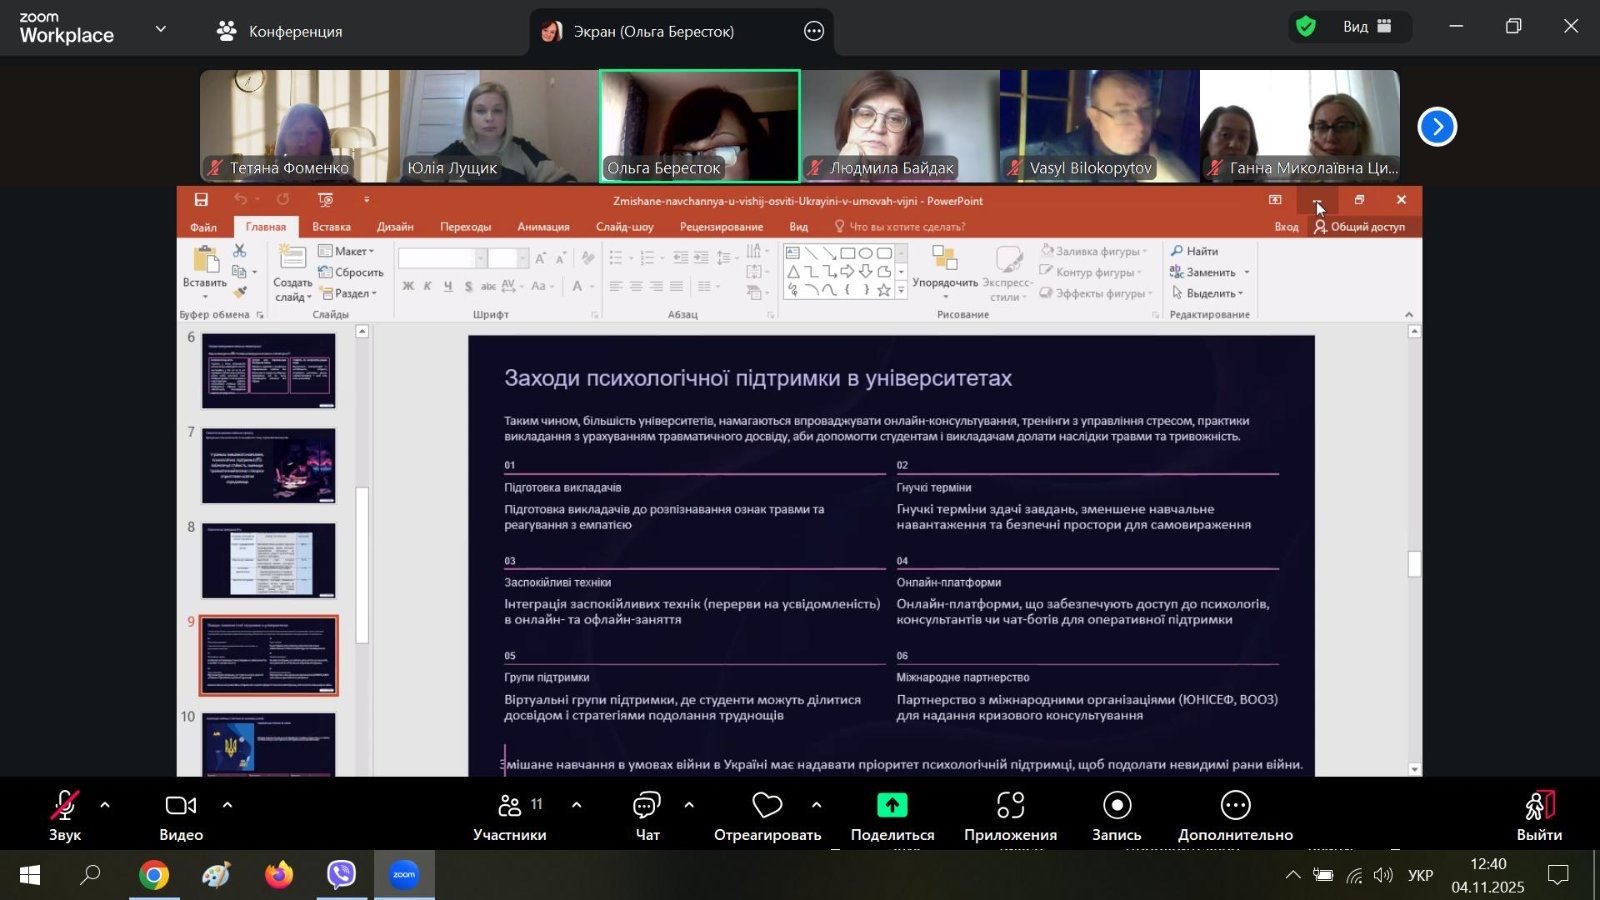Expand video options arrow next to Видео
This screenshot has width=1600, height=900.
(227, 805)
